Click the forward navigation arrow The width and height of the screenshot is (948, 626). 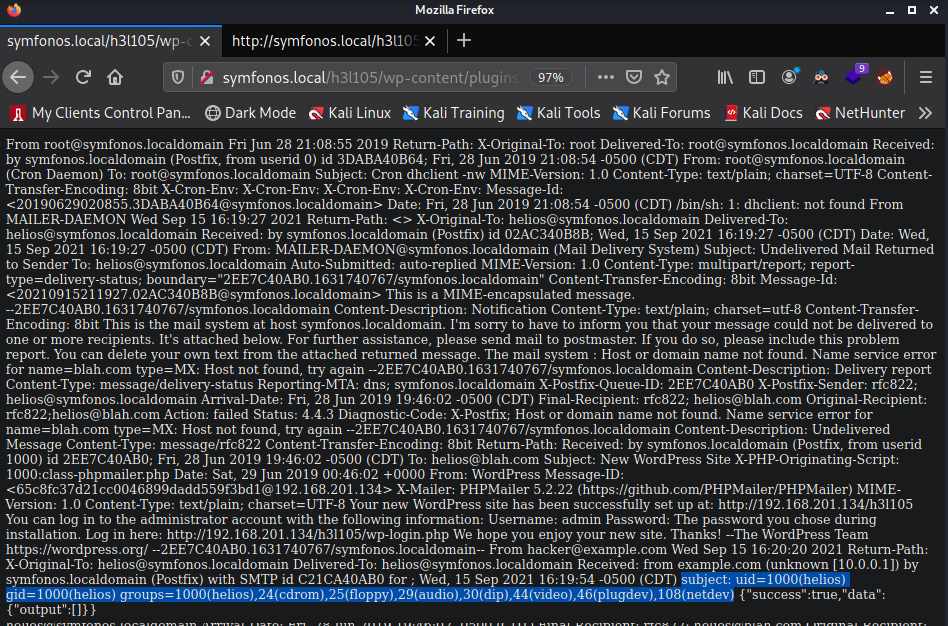[51, 77]
